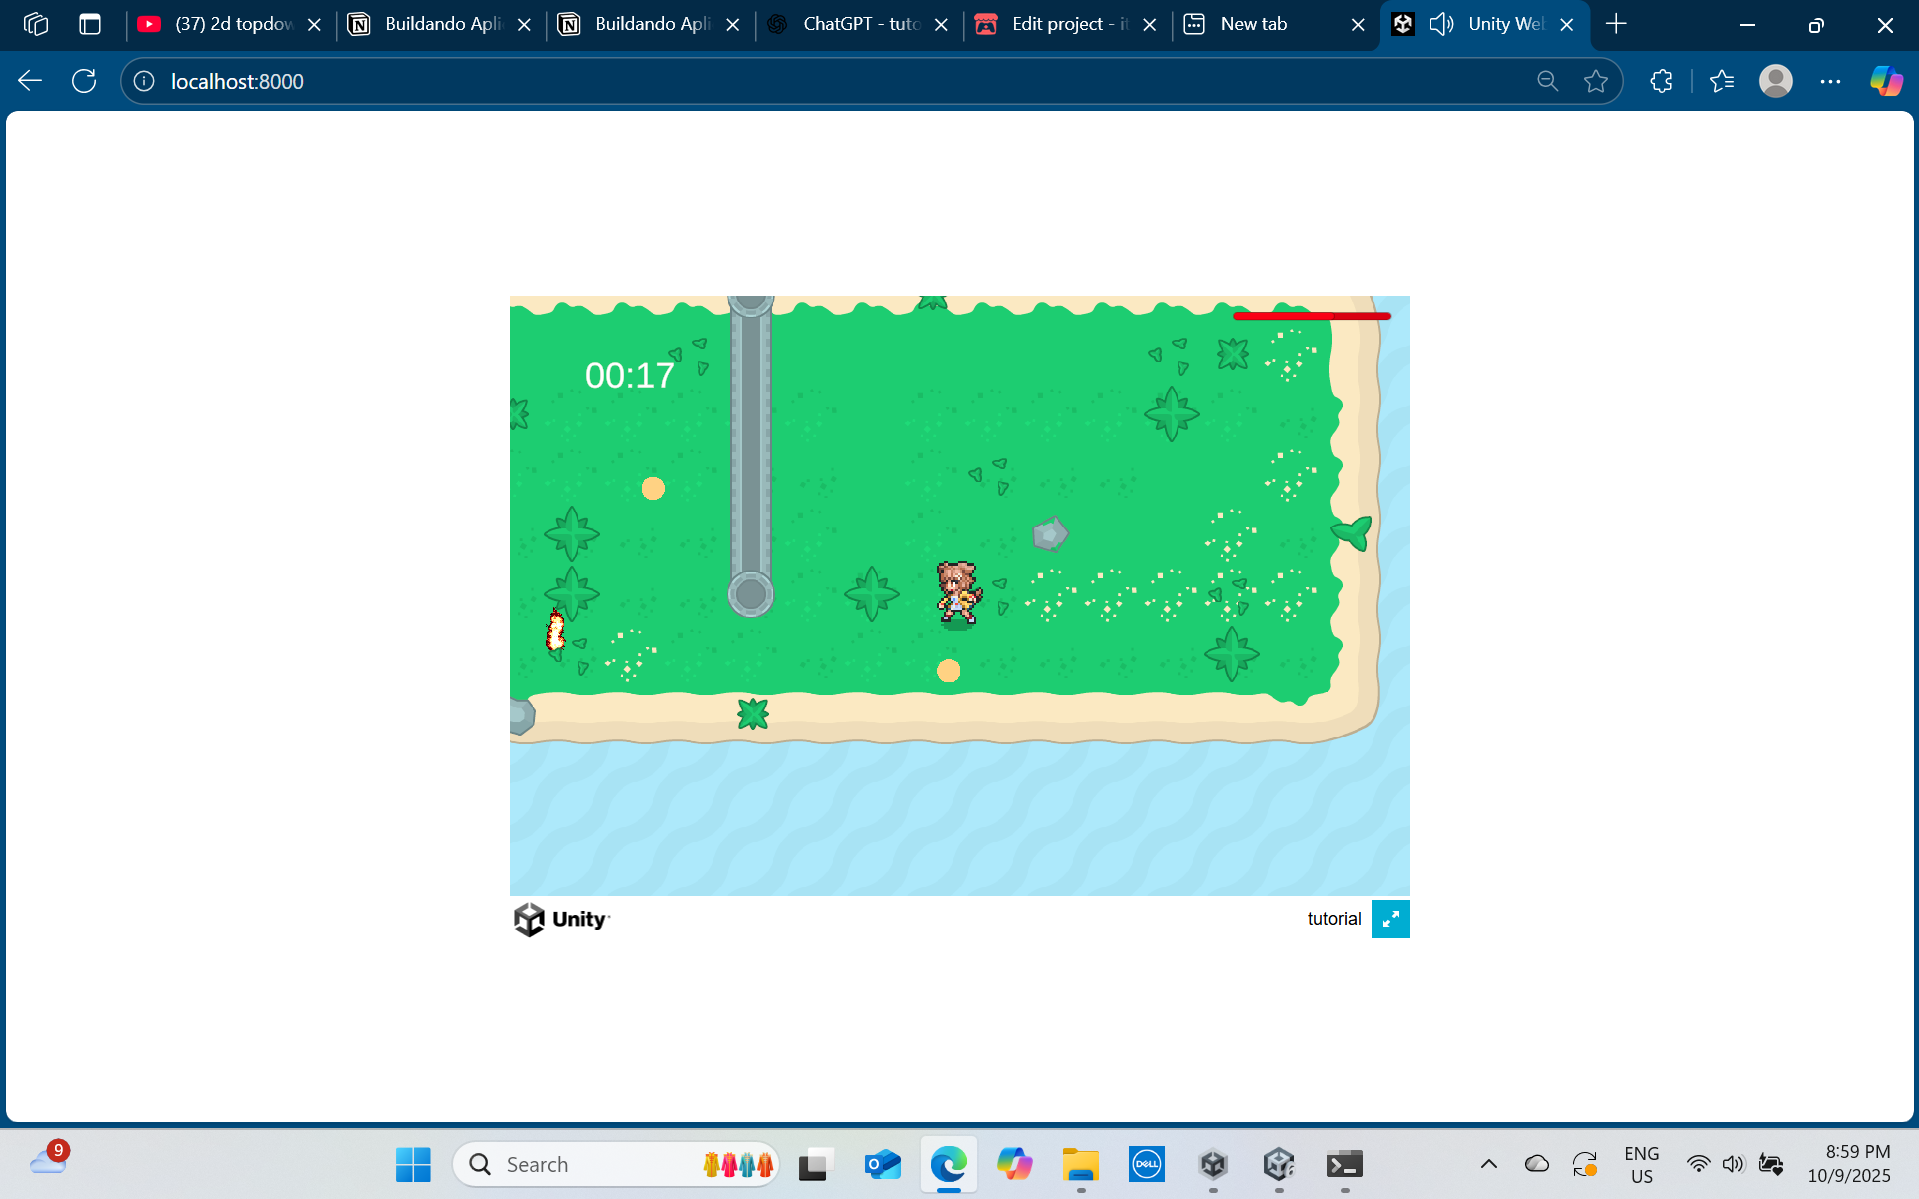View site information for localhost:8000

[144, 81]
